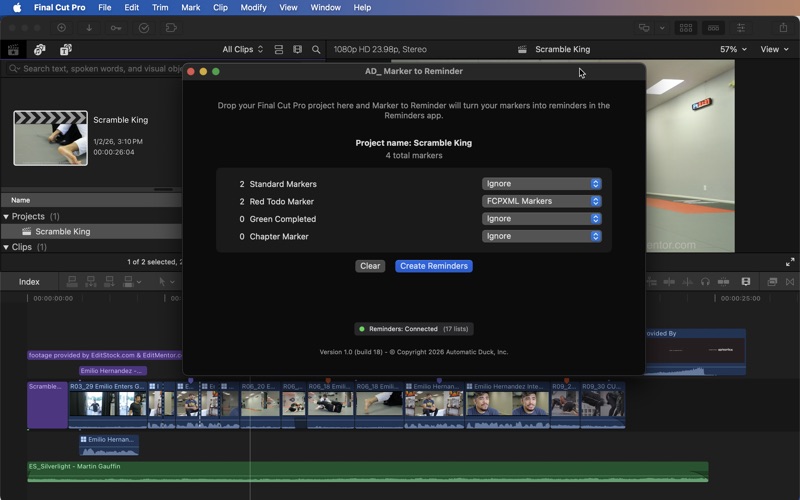The image size is (800, 500).
Task: Show the Titles and Generators sidebar icon
Action: [x=66, y=49]
